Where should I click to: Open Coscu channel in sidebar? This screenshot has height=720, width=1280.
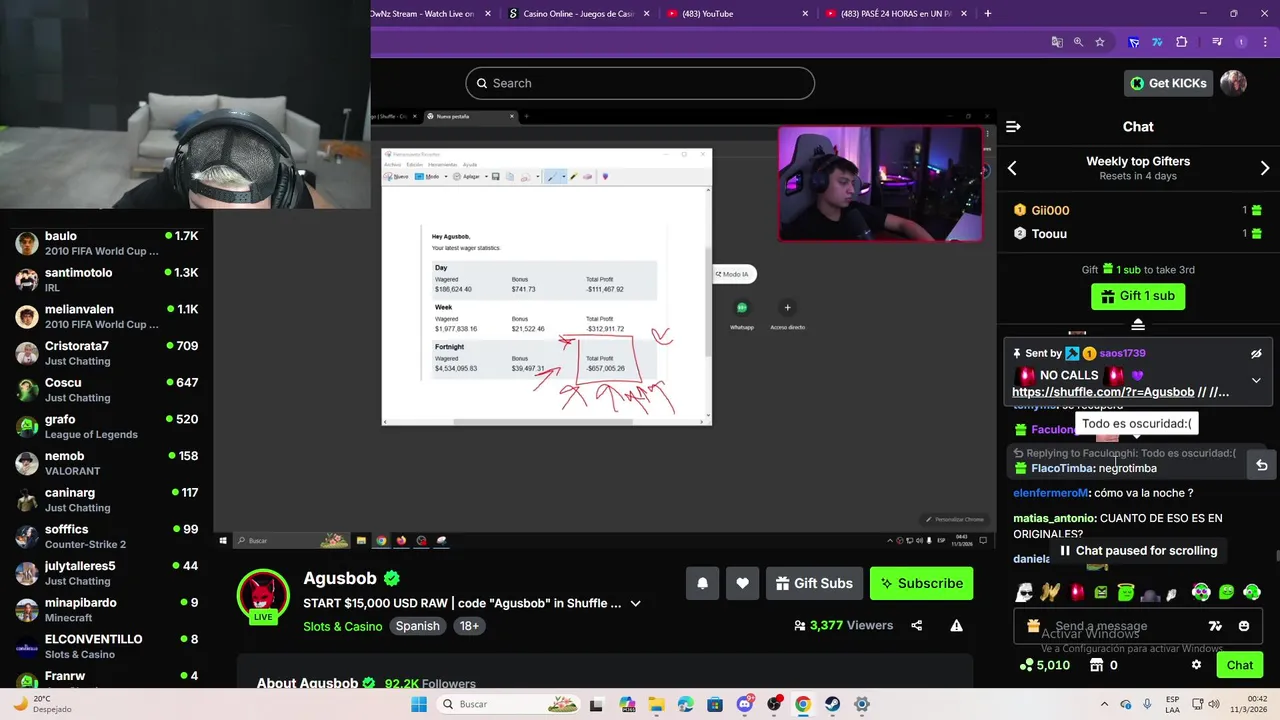point(106,390)
